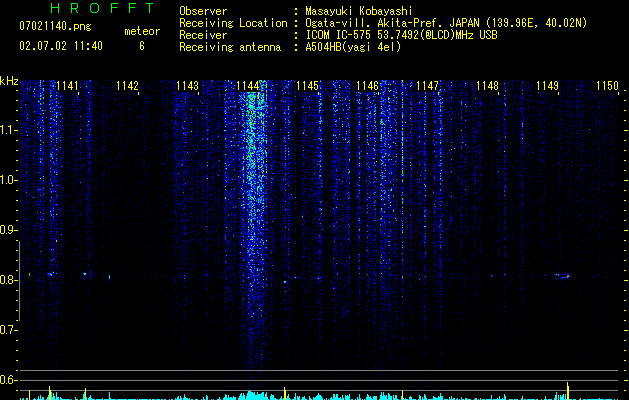Click the 0.8 kHz axis label

pos(8,280)
